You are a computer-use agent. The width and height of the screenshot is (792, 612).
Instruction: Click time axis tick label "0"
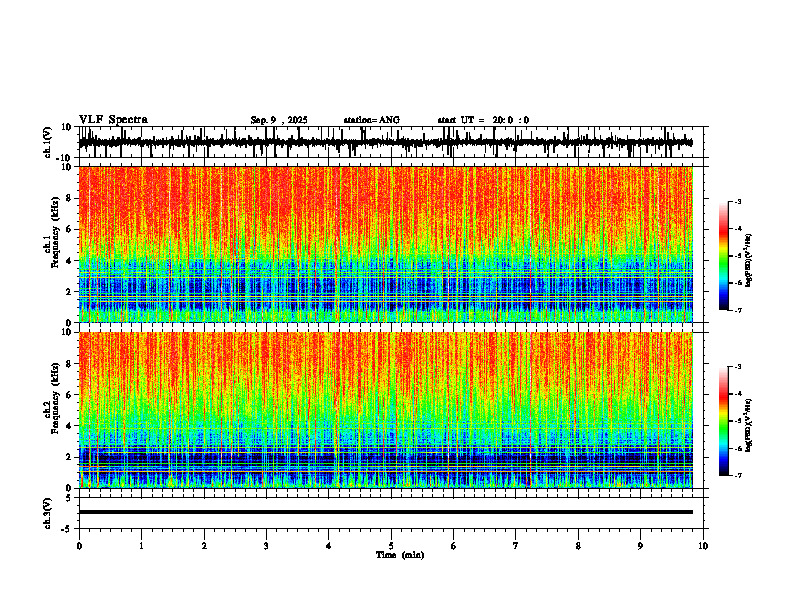click(x=79, y=546)
